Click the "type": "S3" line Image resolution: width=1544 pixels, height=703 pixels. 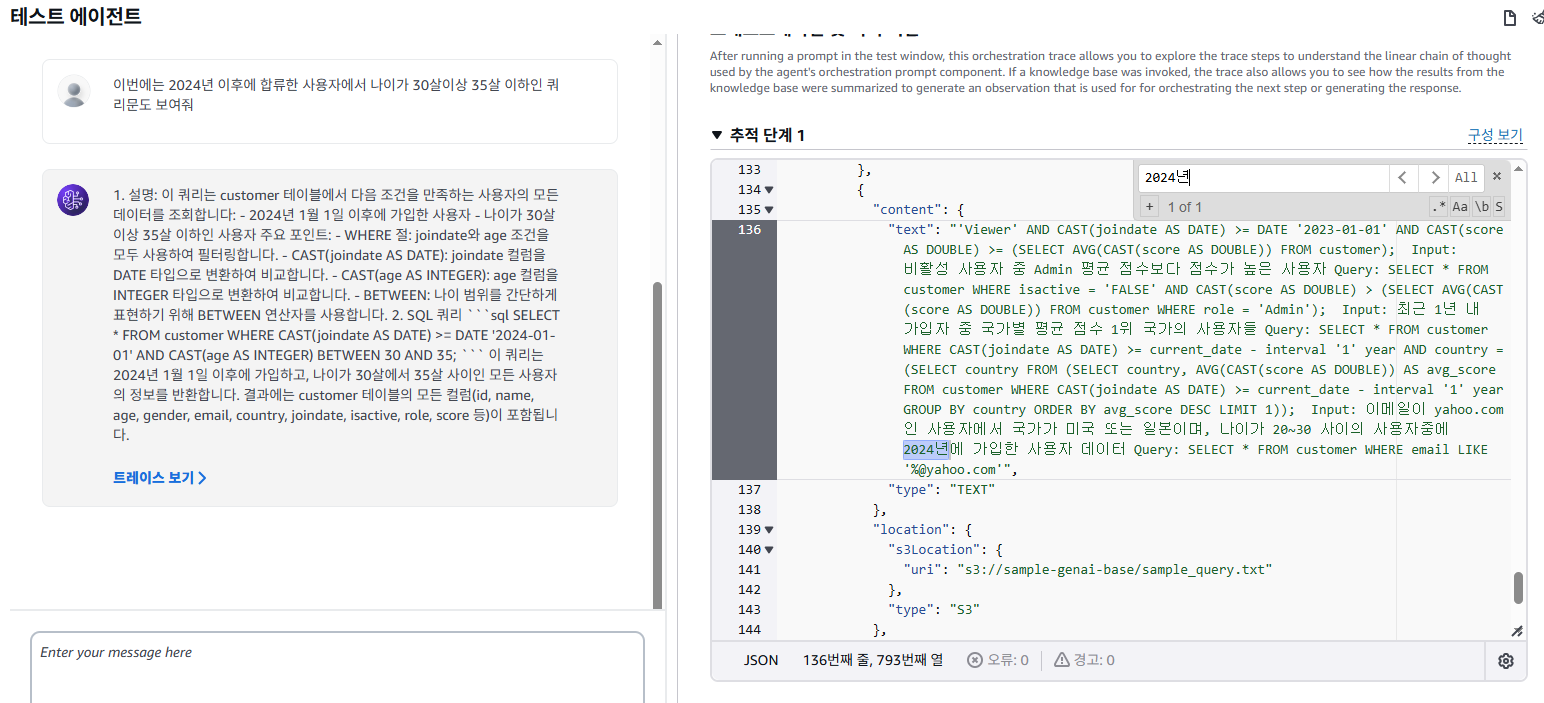(x=933, y=610)
